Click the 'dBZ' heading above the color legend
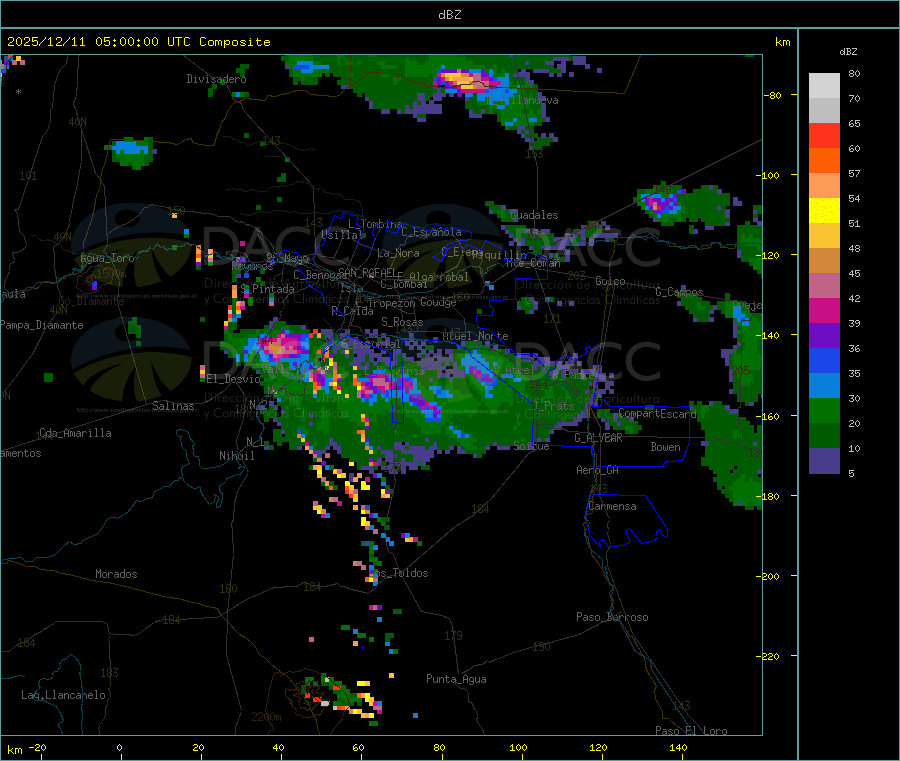The width and height of the screenshot is (900, 761). 848,52
